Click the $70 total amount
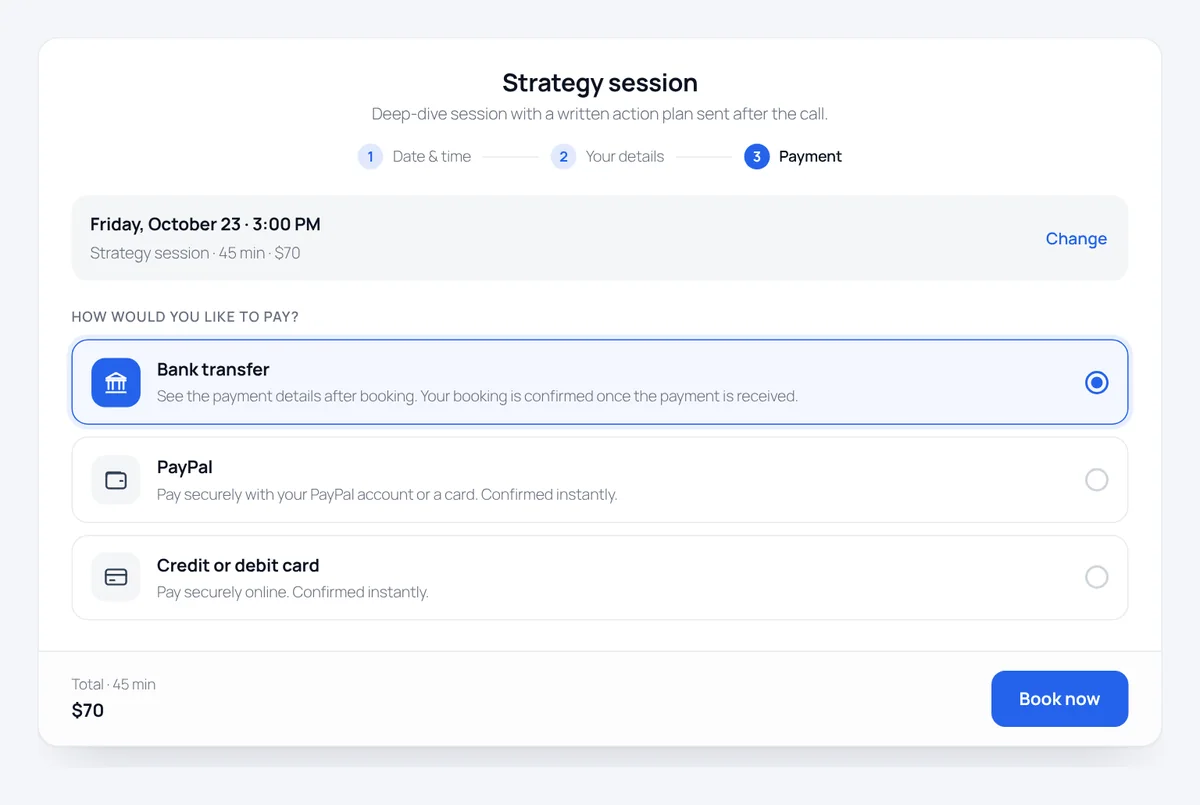1200x805 pixels. [88, 711]
